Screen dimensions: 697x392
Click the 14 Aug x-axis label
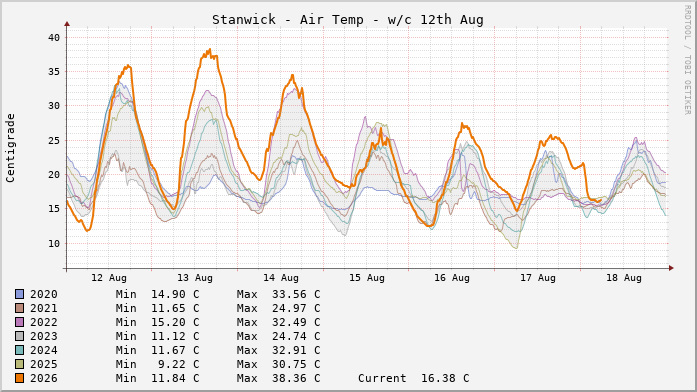[x=280, y=278]
